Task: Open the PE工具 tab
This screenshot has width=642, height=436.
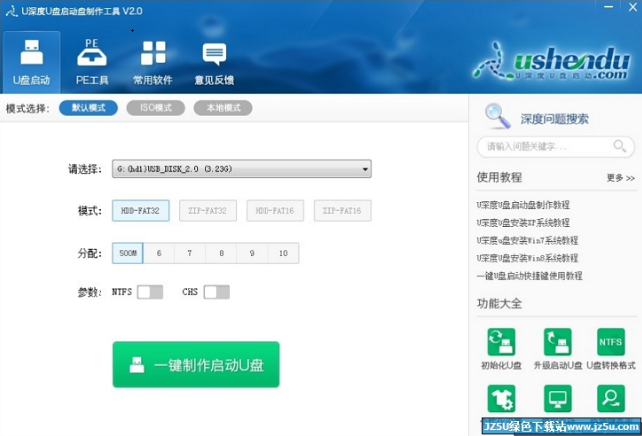Action: [x=92, y=62]
